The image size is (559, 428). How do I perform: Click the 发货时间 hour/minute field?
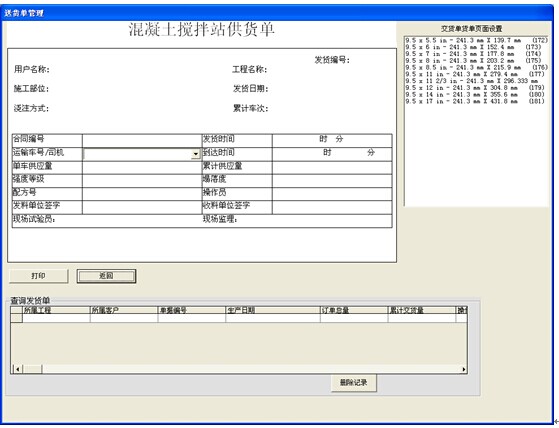point(332,140)
